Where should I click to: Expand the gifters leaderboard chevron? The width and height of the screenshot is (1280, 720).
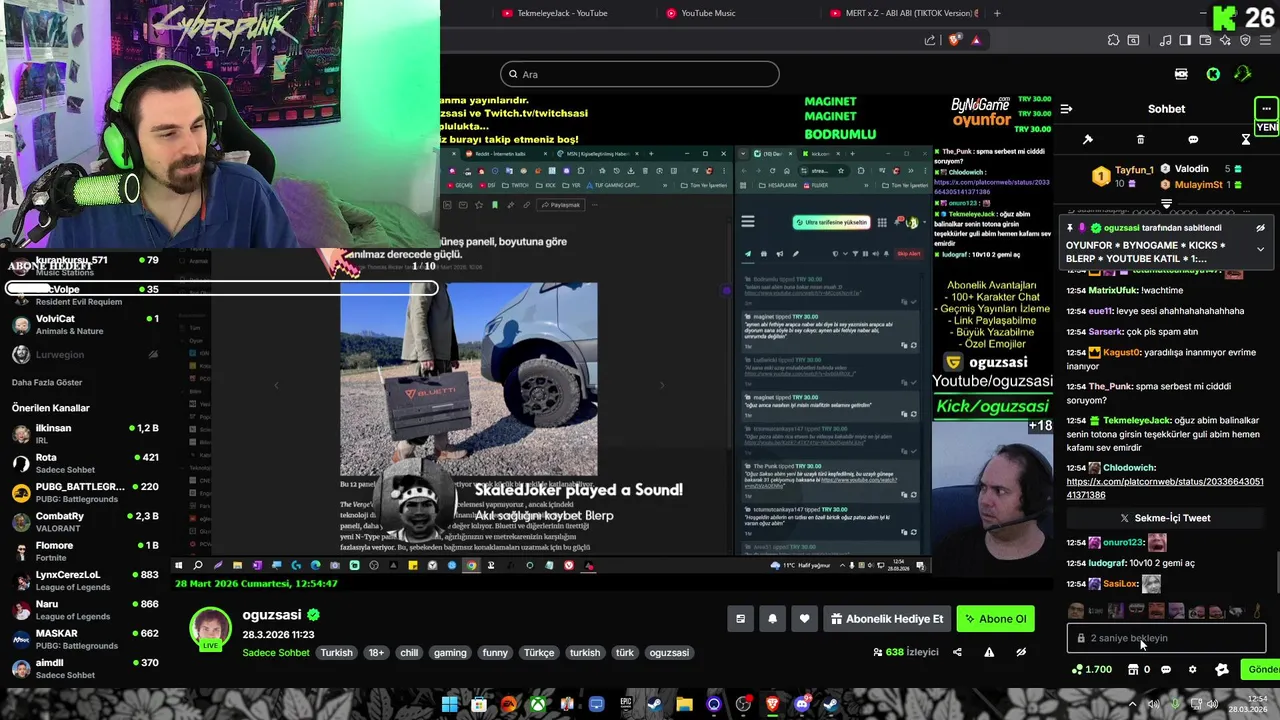click(x=1166, y=203)
